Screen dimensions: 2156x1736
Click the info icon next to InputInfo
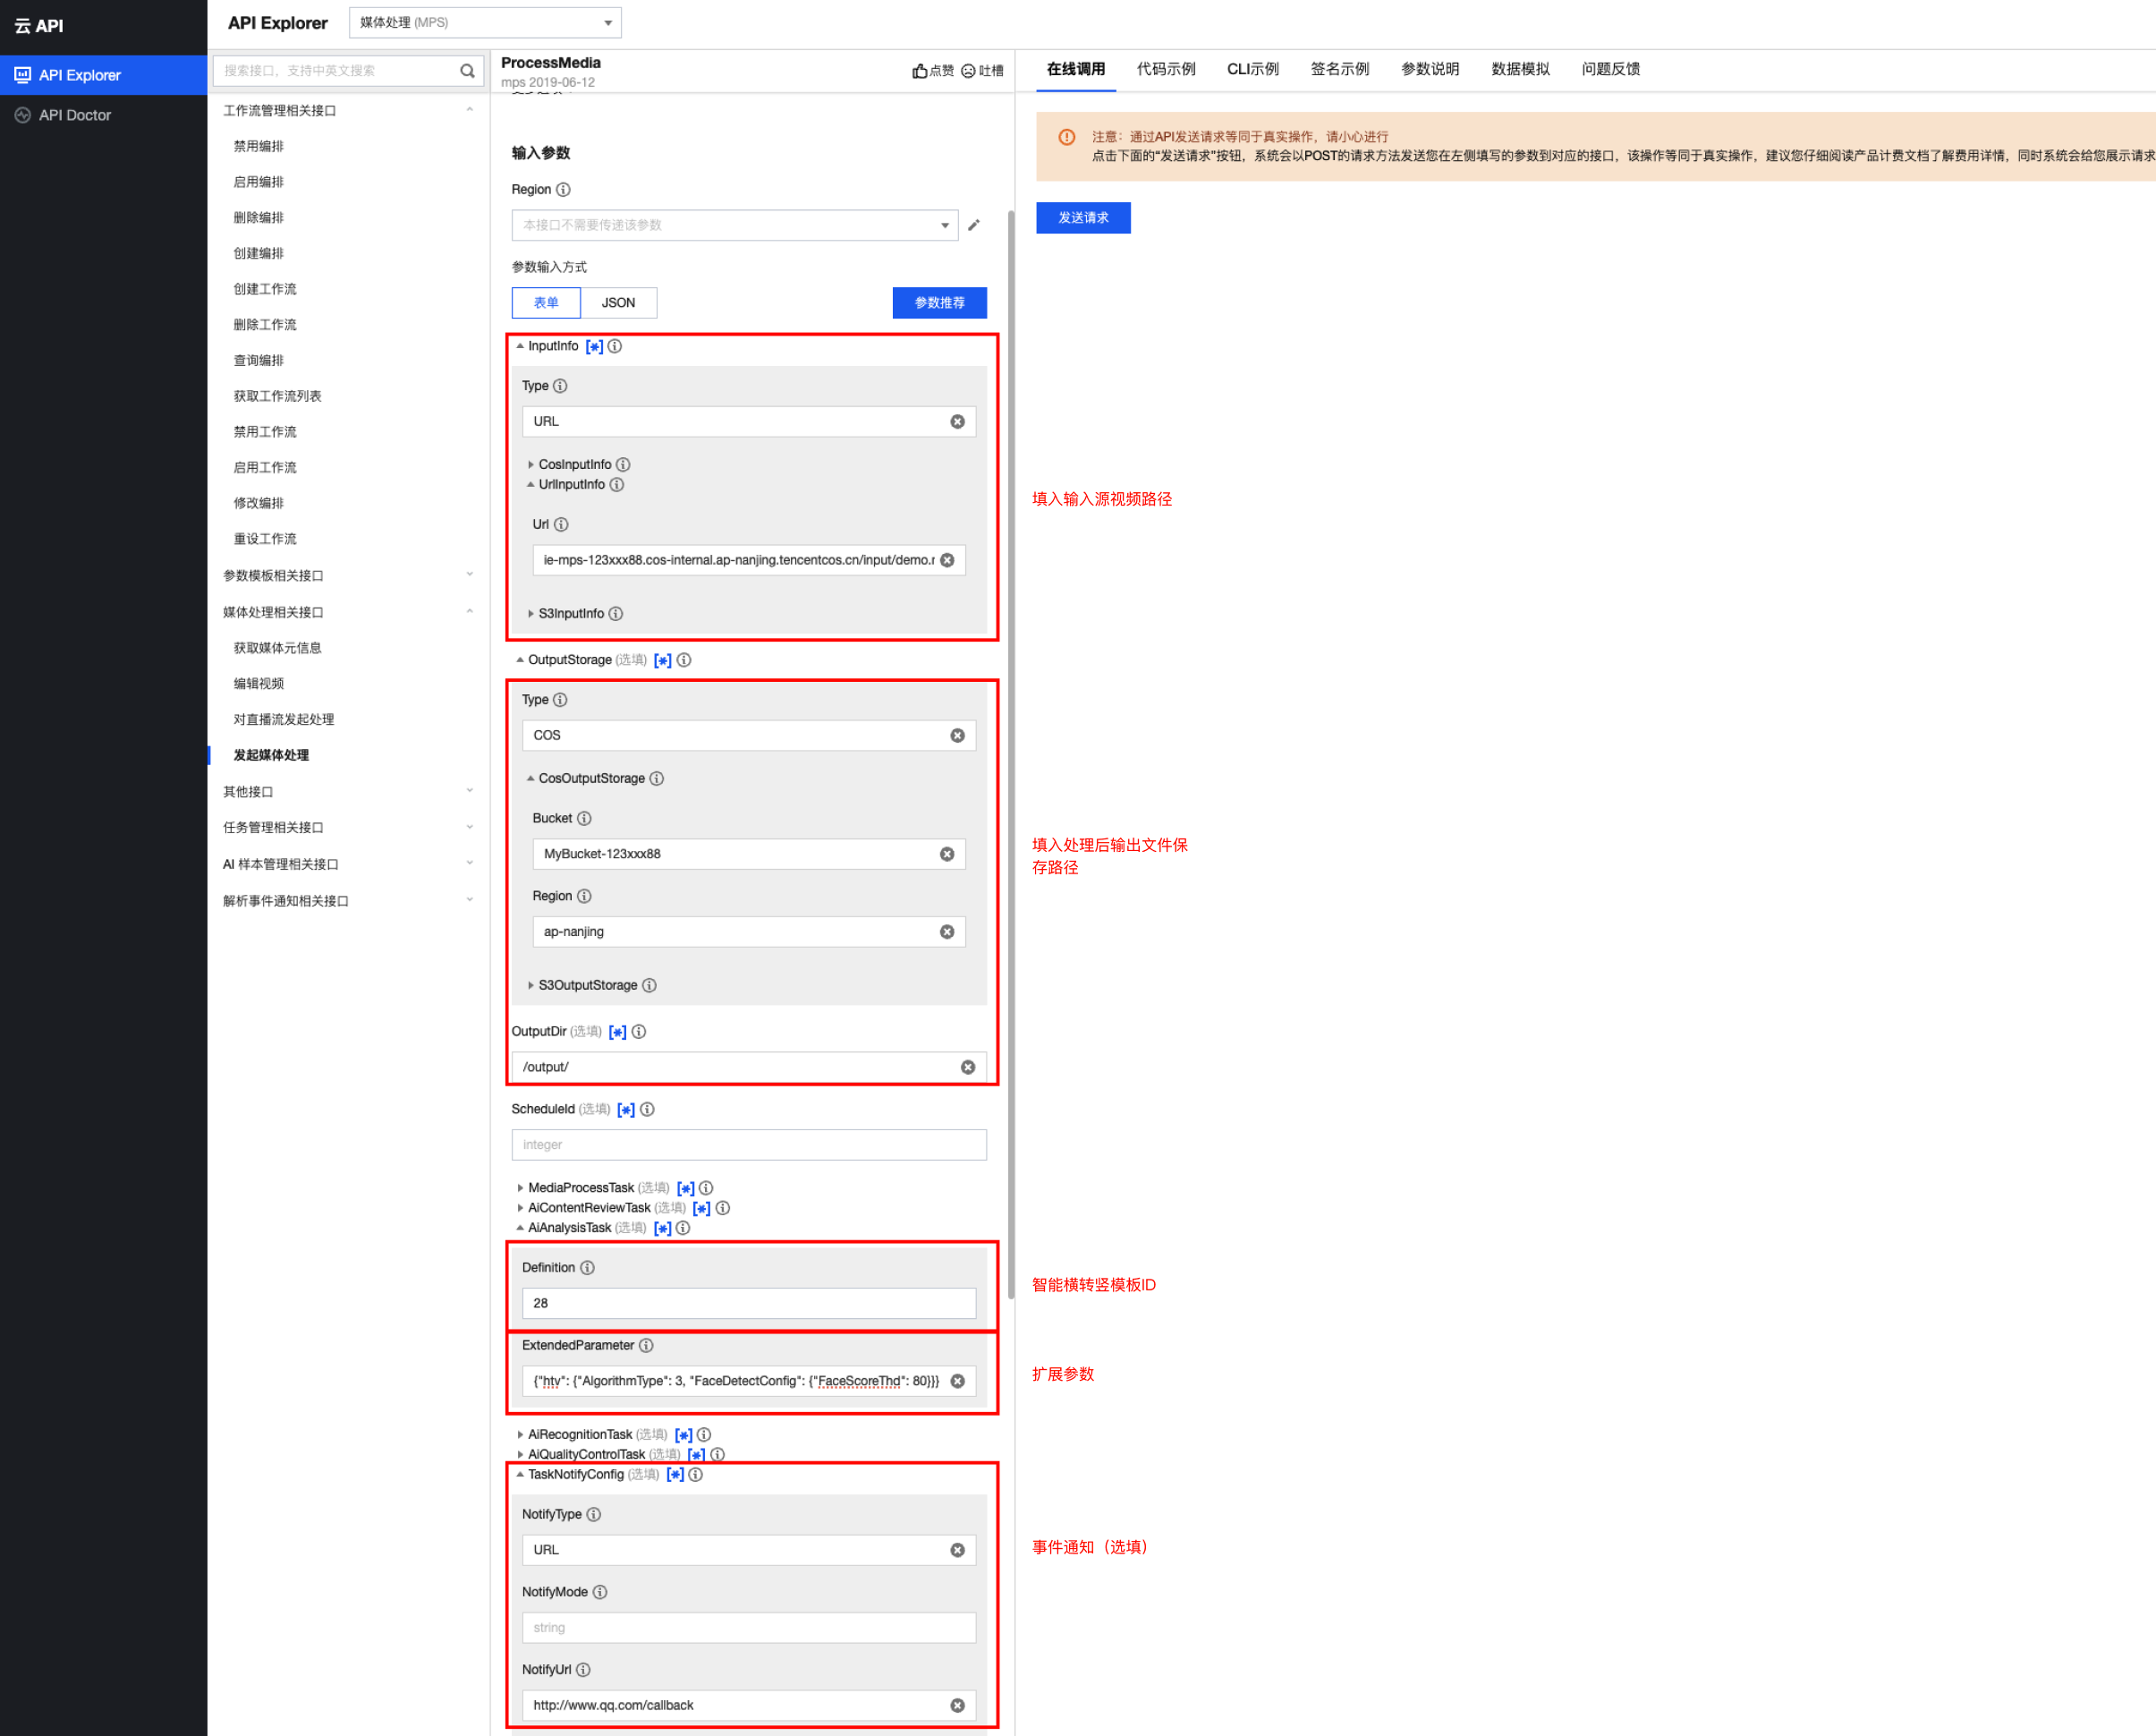coord(615,346)
